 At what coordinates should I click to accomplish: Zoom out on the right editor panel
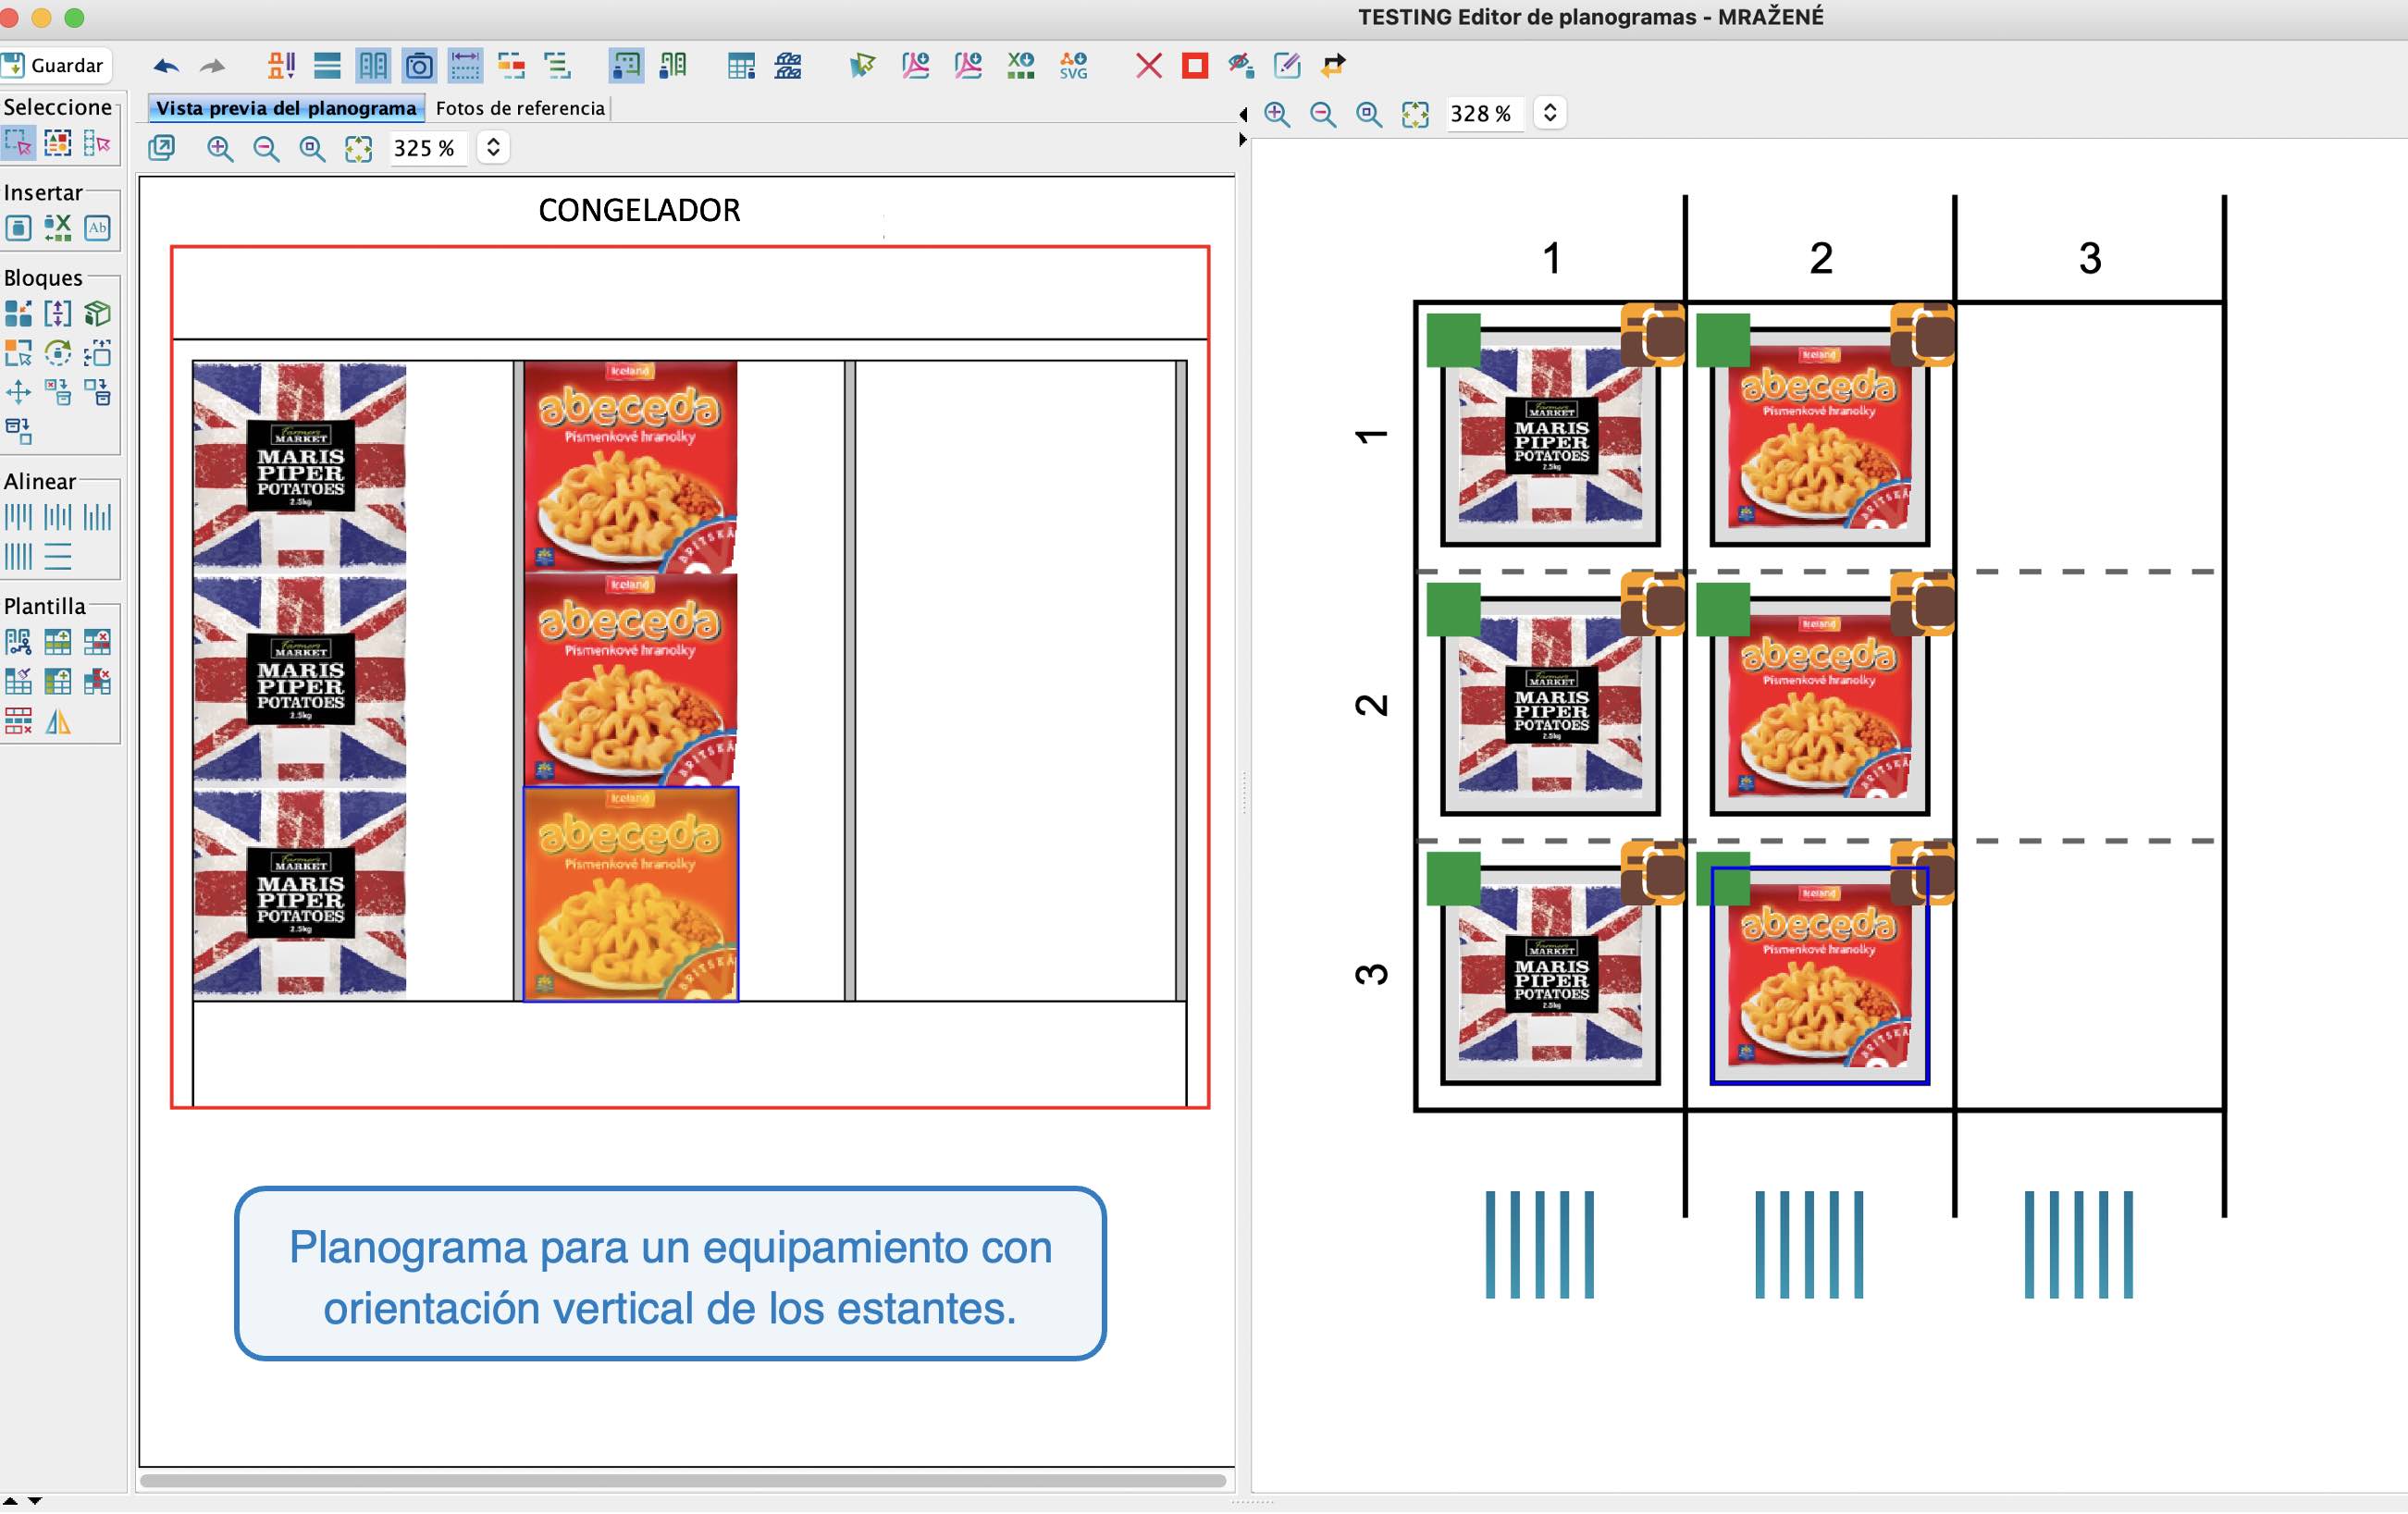coord(1323,114)
